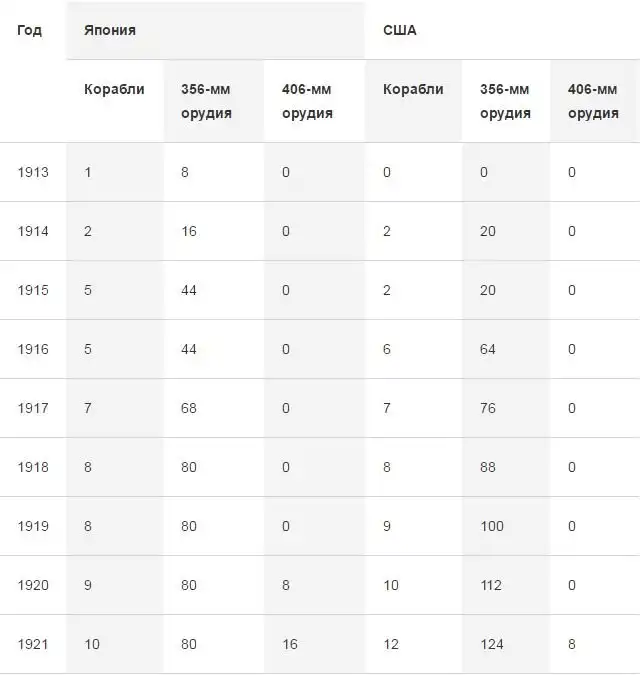640x675 pixels.
Task: Click the year cell 1920
Action: (x=33, y=585)
